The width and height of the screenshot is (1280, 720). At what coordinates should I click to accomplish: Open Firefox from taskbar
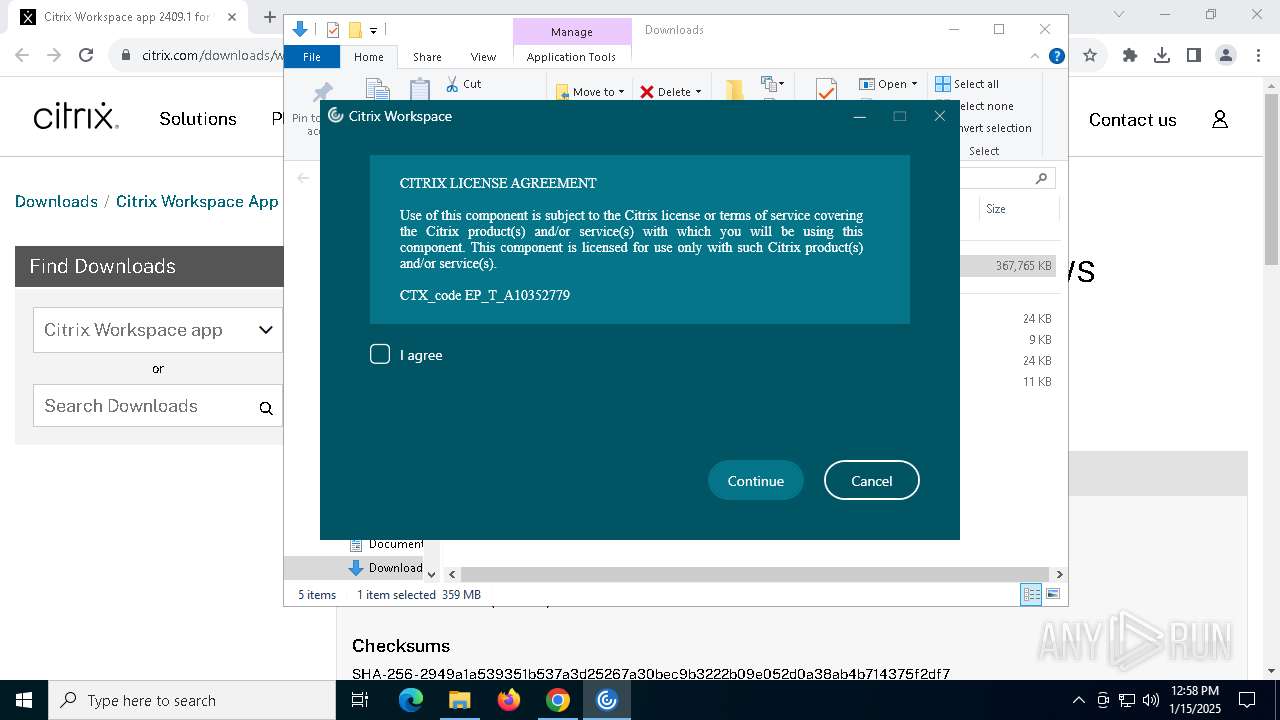pyautogui.click(x=509, y=700)
